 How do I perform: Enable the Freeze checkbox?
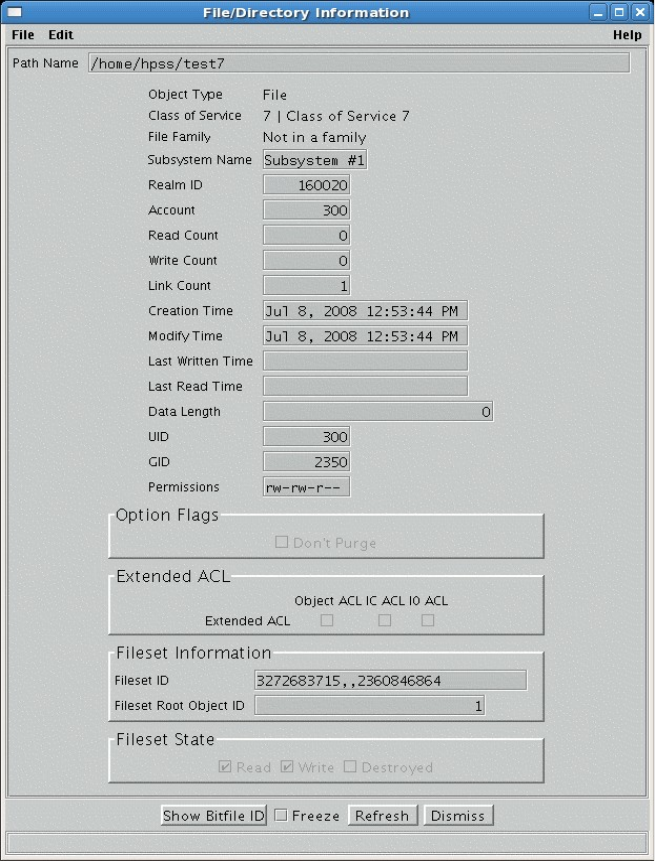pos(281,815)
